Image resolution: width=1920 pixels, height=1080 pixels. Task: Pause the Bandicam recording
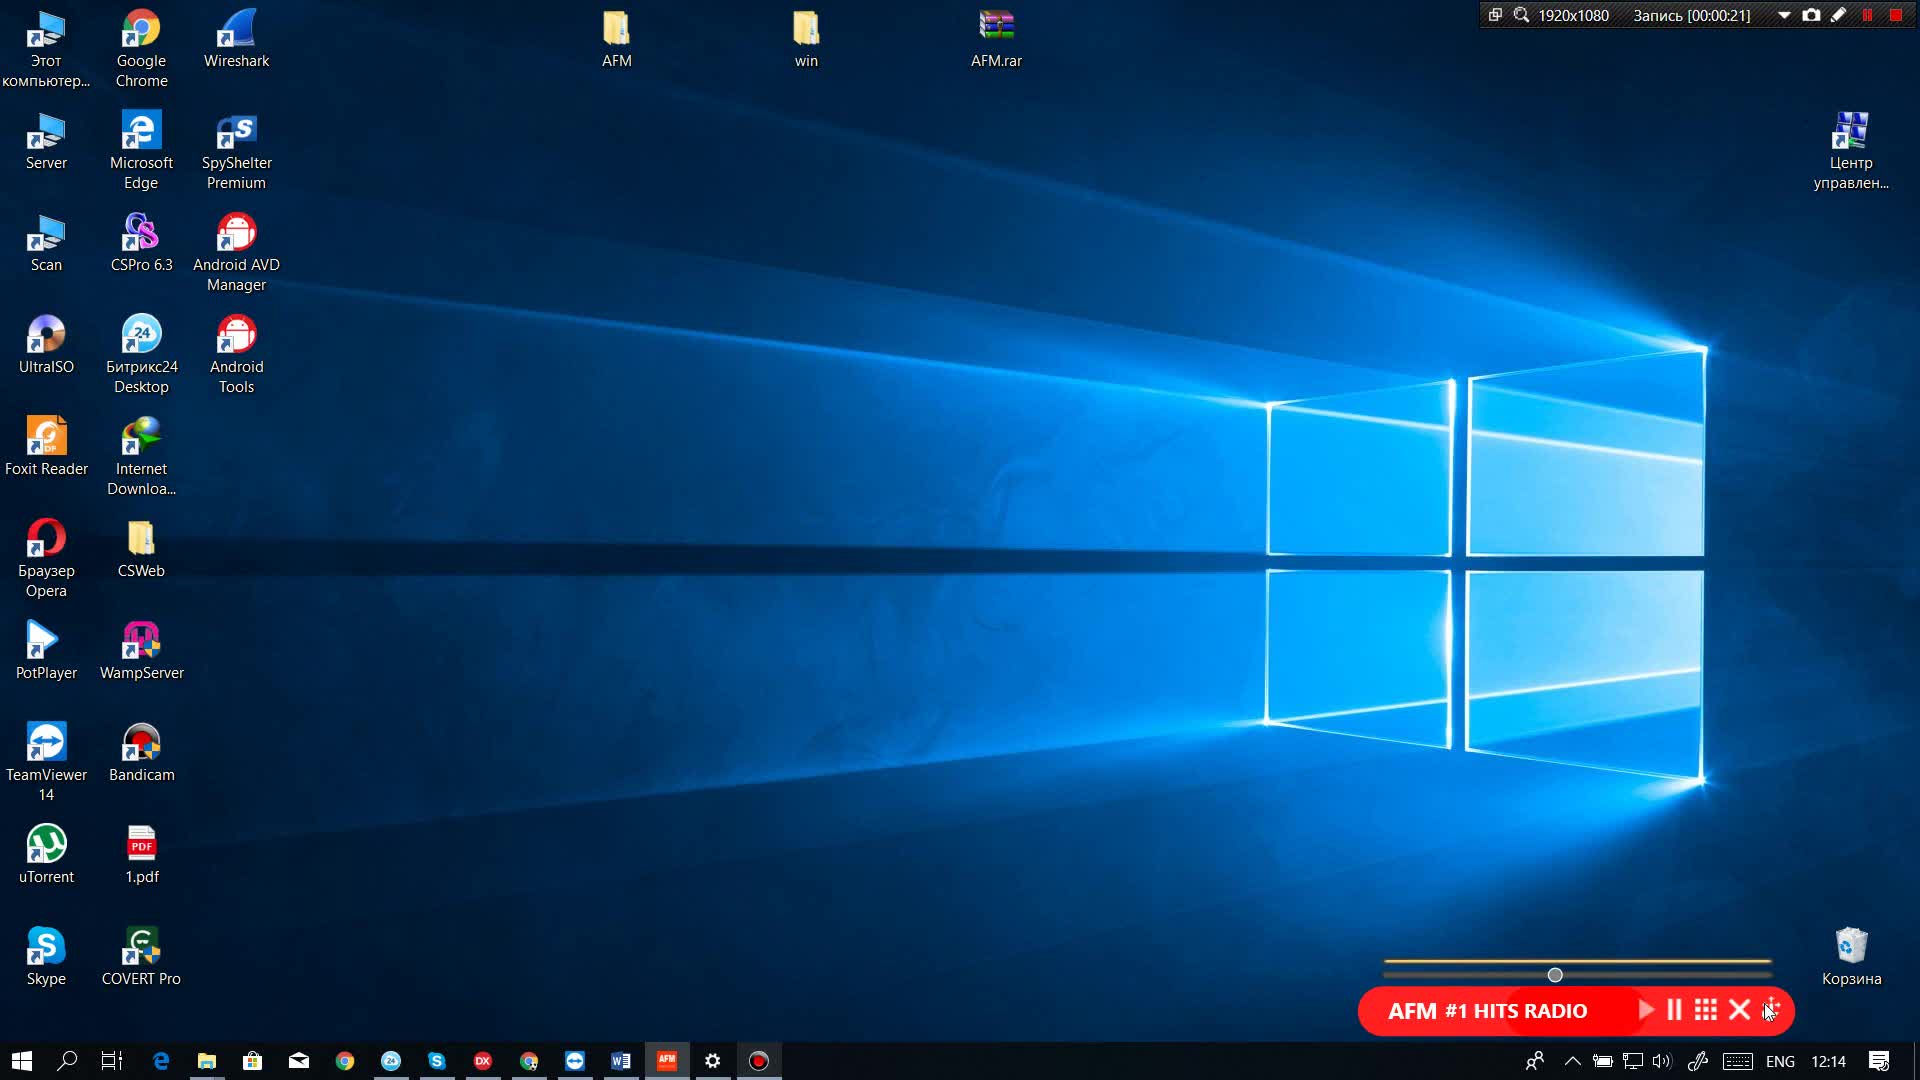click(1867, 15)
